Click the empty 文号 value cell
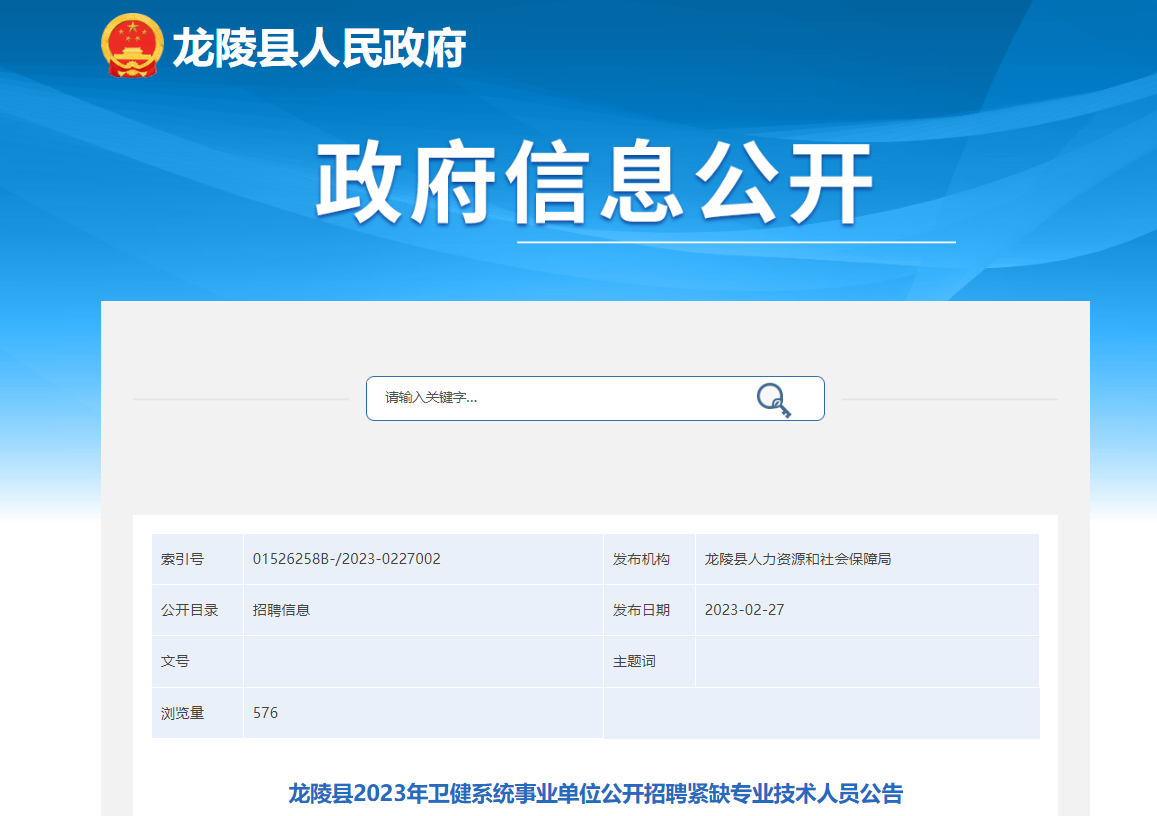1157x816 pixels. point(422,661)
